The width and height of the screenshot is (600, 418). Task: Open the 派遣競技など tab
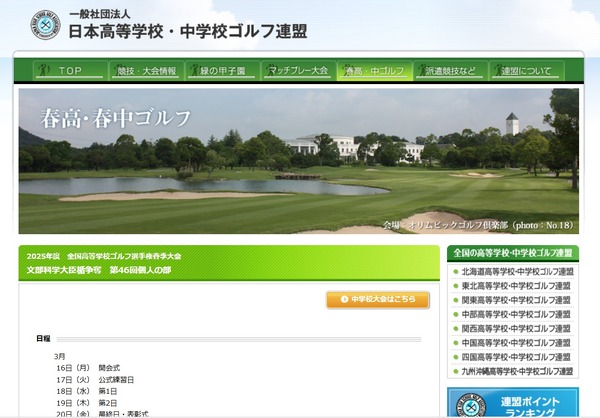451,70
